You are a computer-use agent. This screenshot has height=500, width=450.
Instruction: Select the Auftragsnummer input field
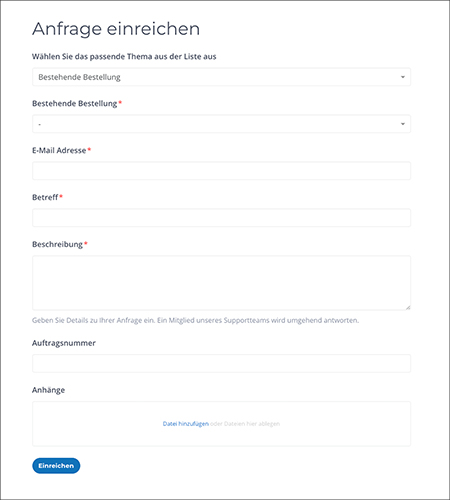pos(221,363)
